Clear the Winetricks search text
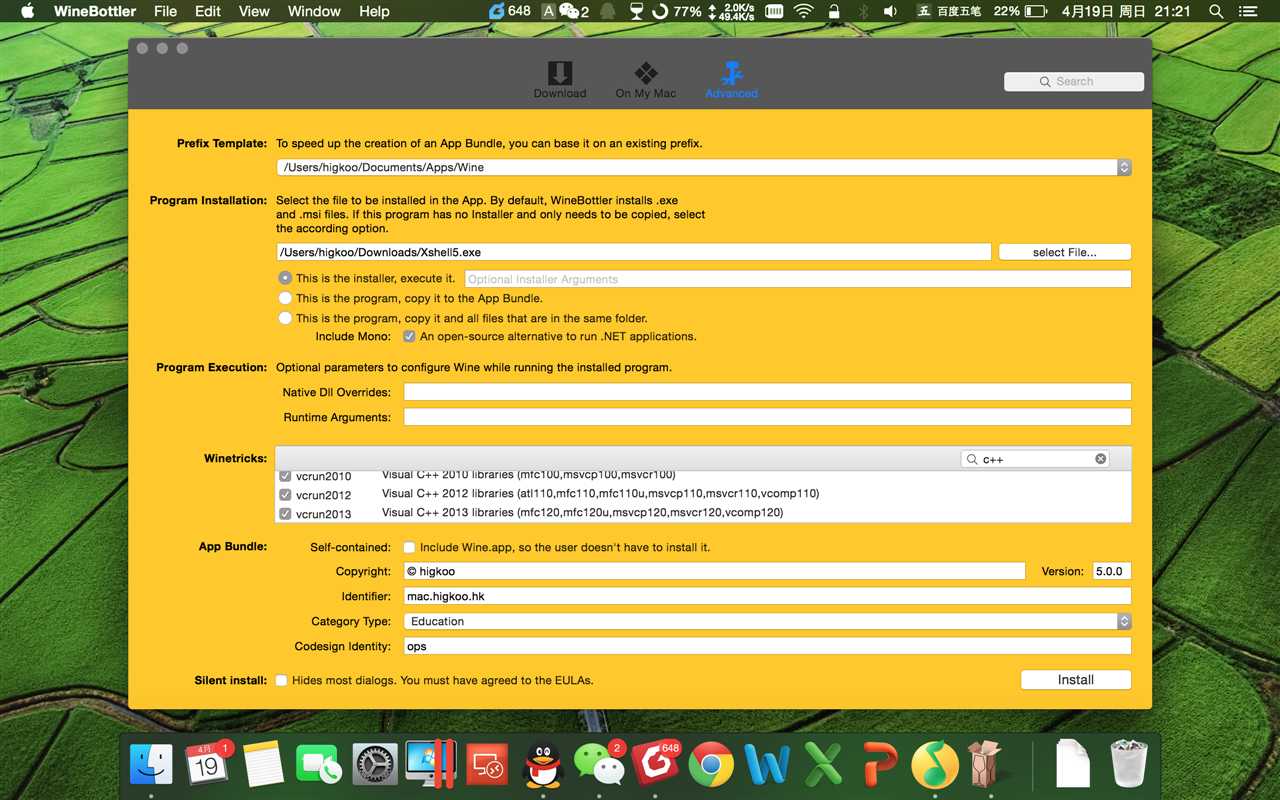 [1101, 459]
